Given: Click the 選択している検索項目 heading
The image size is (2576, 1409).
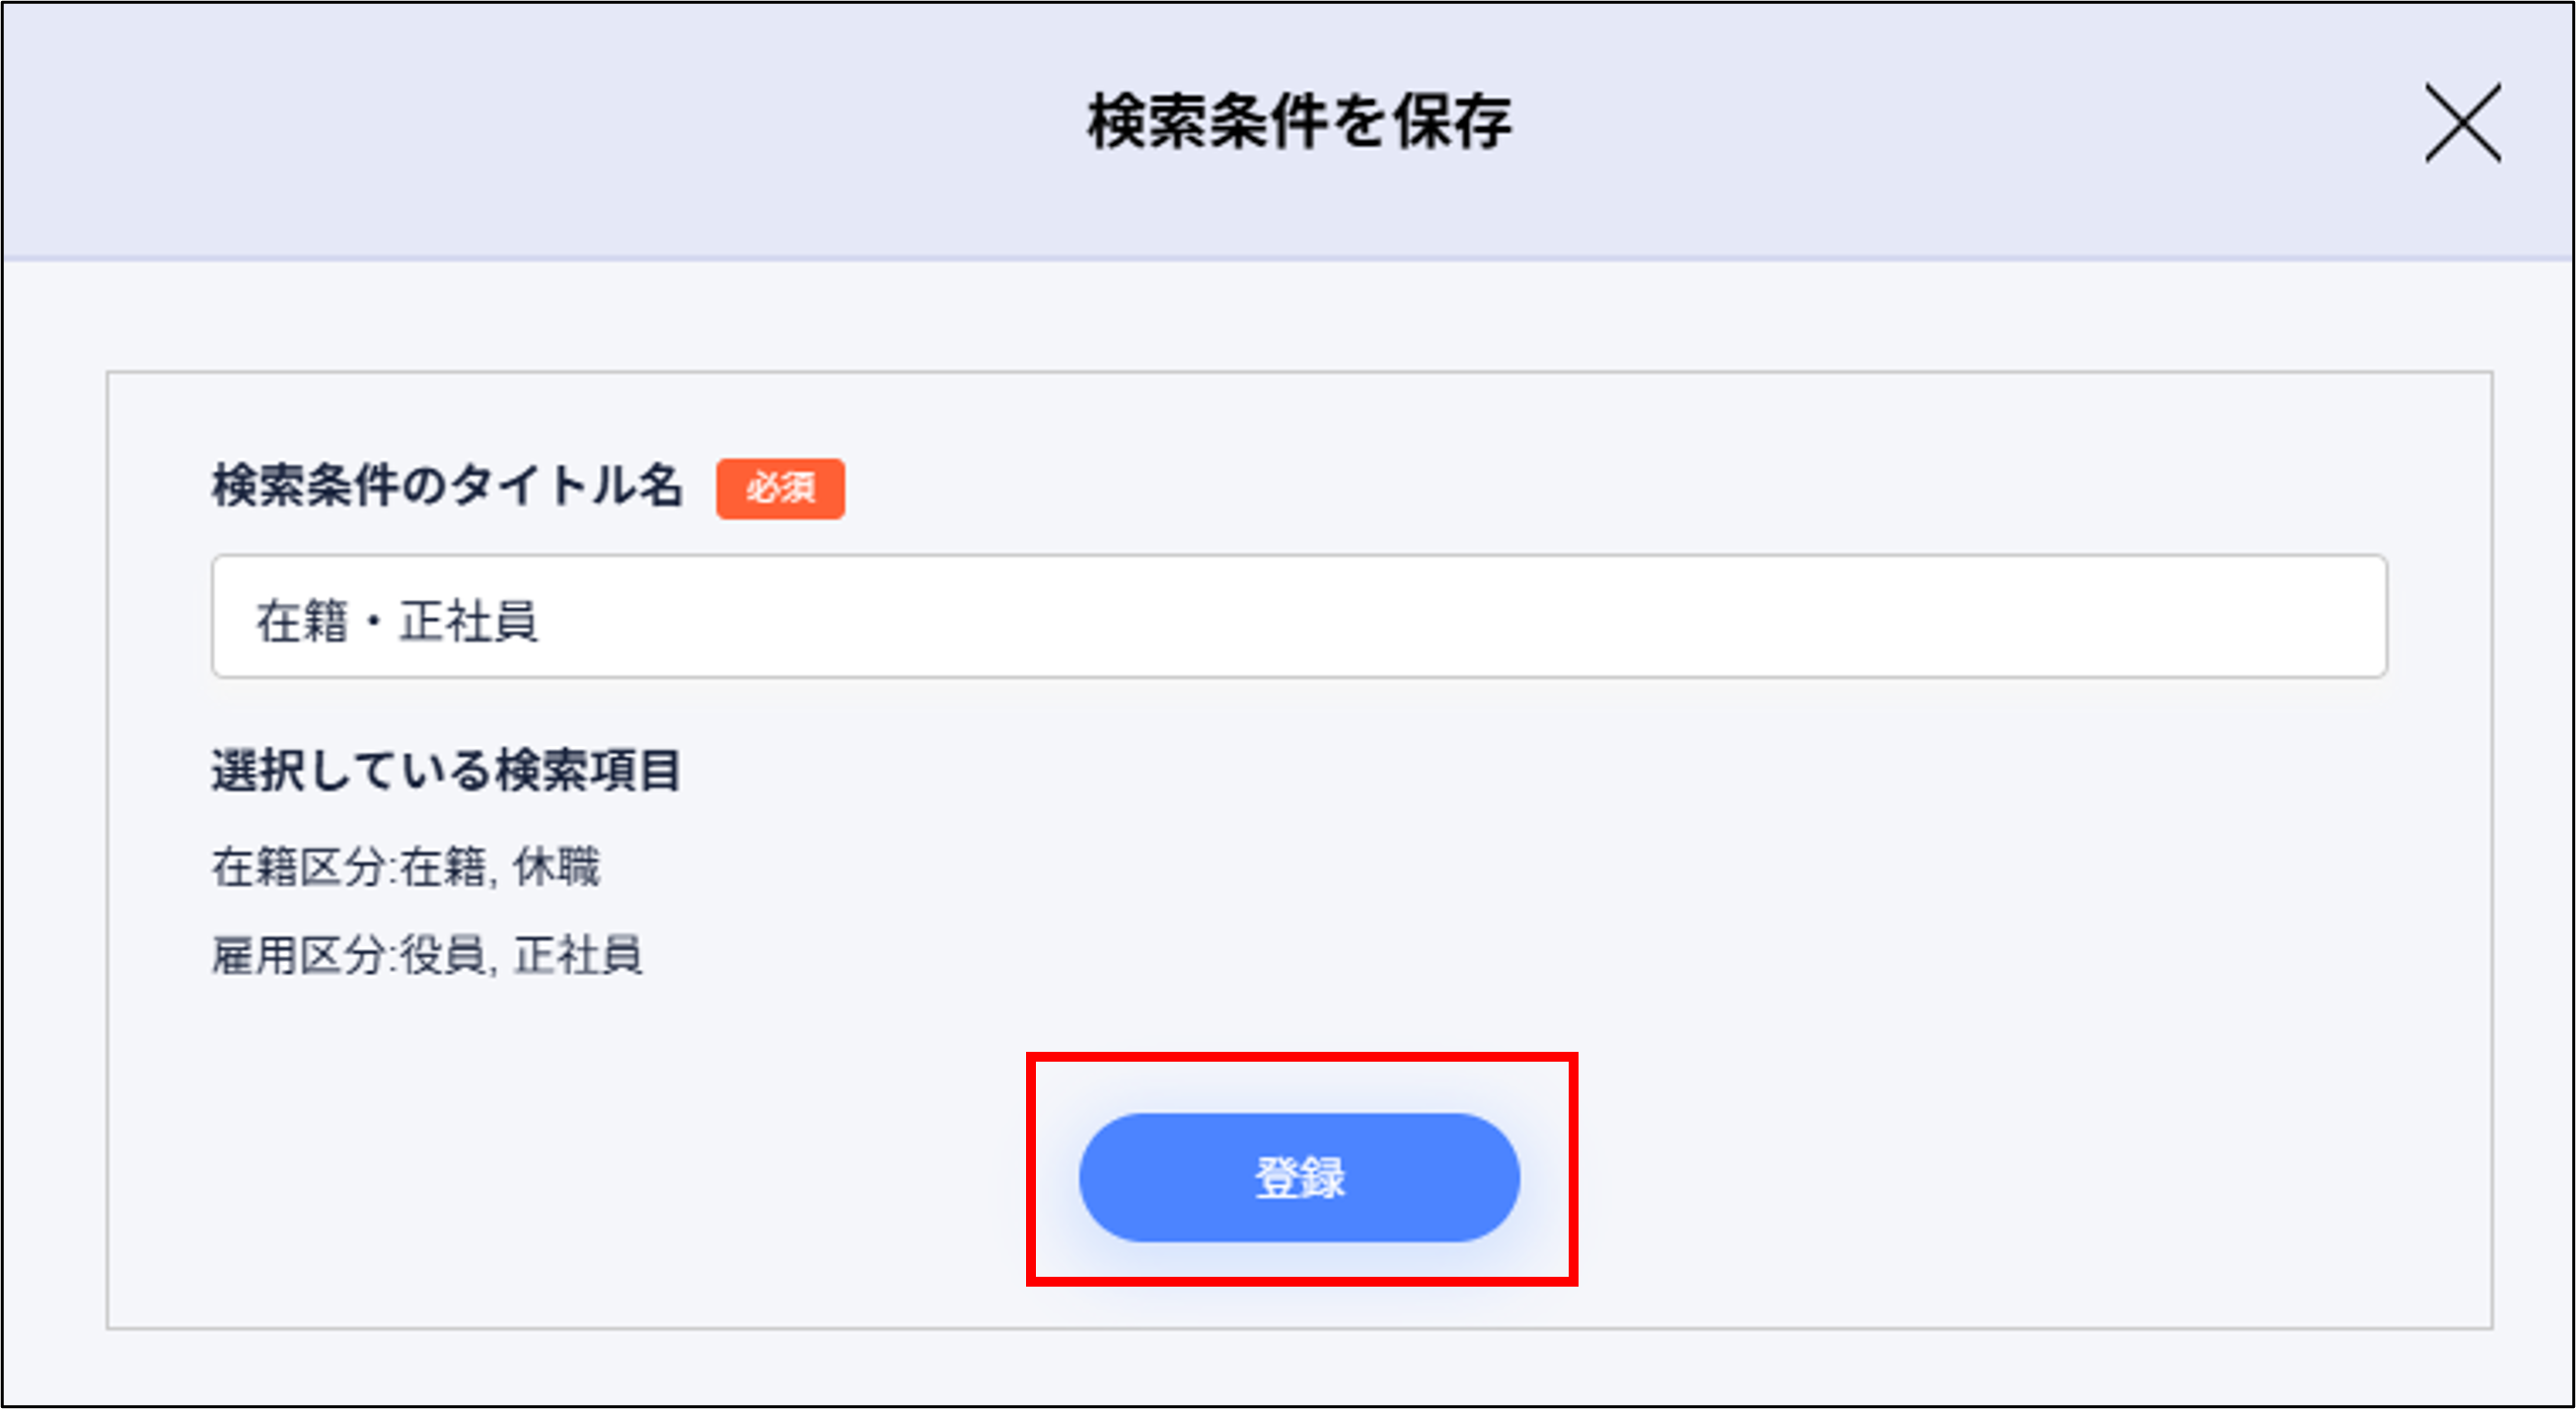Looking at the screenshot, I should pyautogui.click(x=448, y=770).
